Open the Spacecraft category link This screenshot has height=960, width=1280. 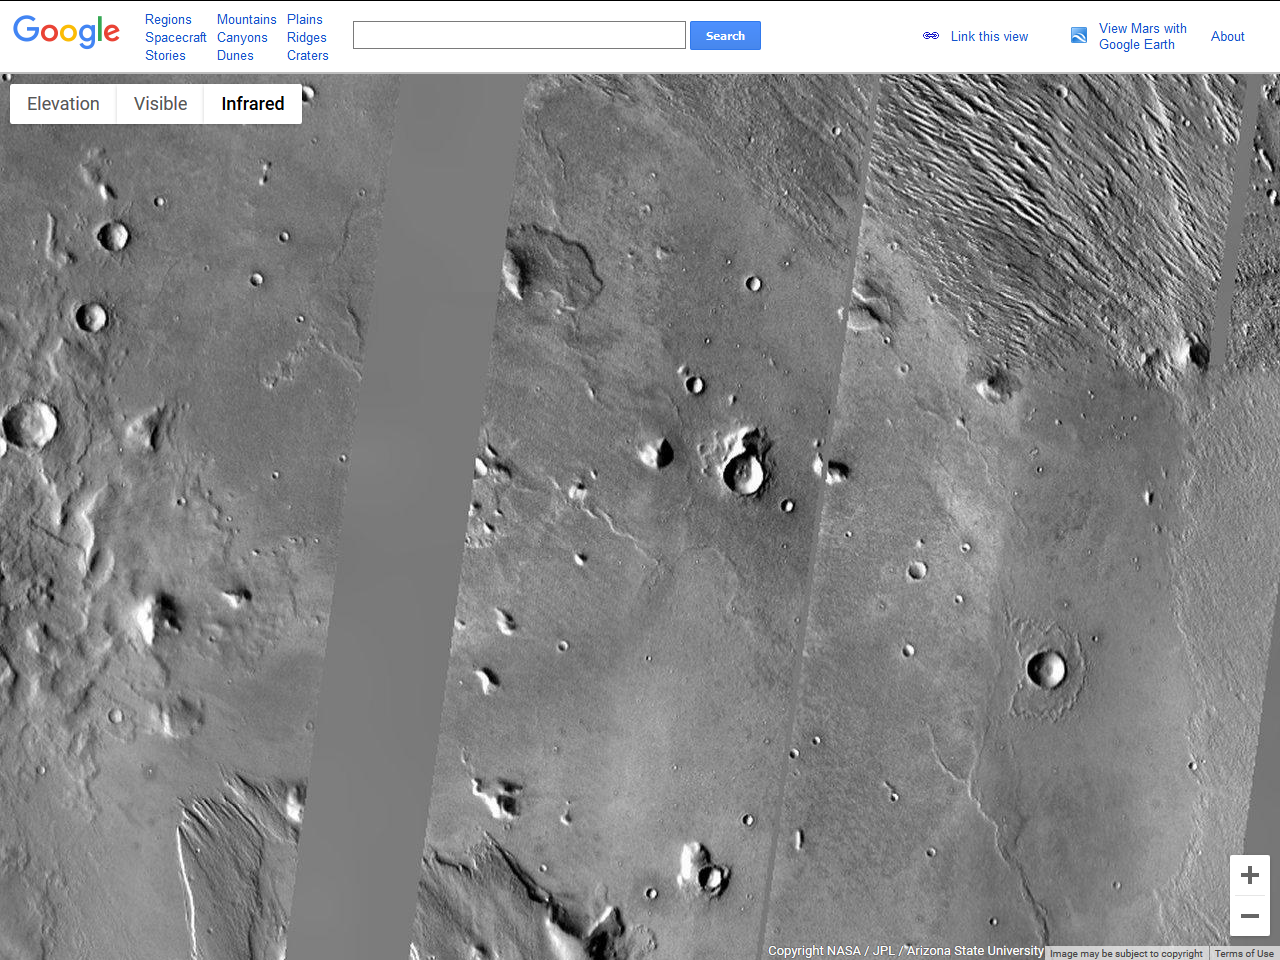[176, 37]
